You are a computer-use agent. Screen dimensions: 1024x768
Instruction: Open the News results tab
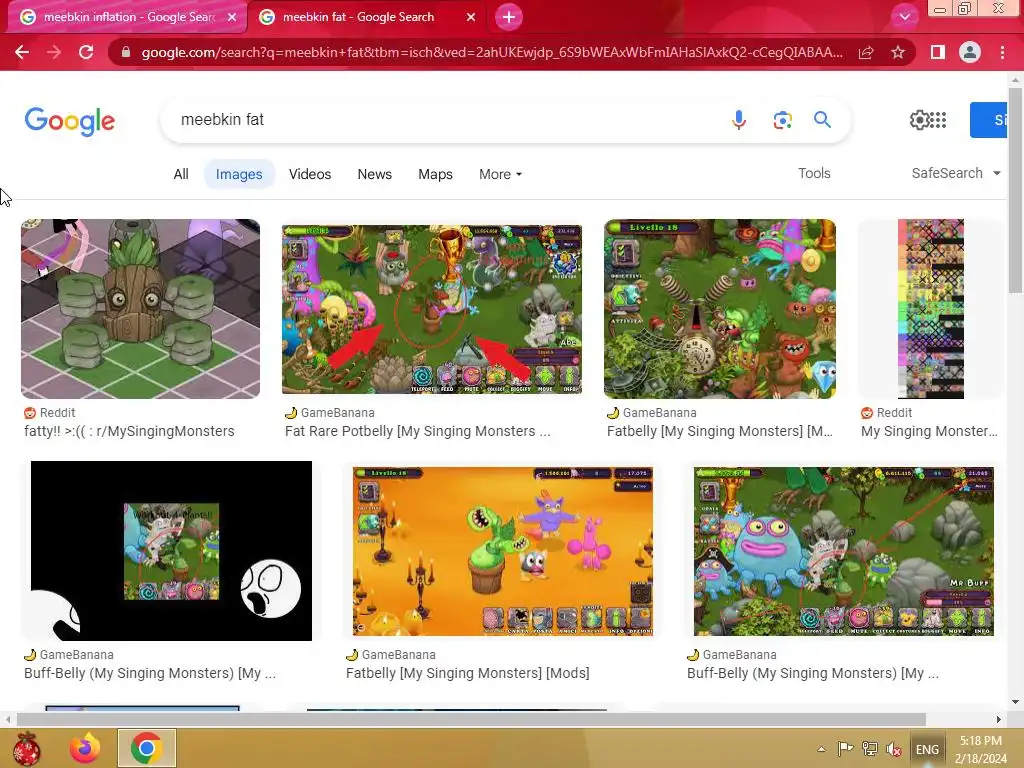click(x=374, y=174)
